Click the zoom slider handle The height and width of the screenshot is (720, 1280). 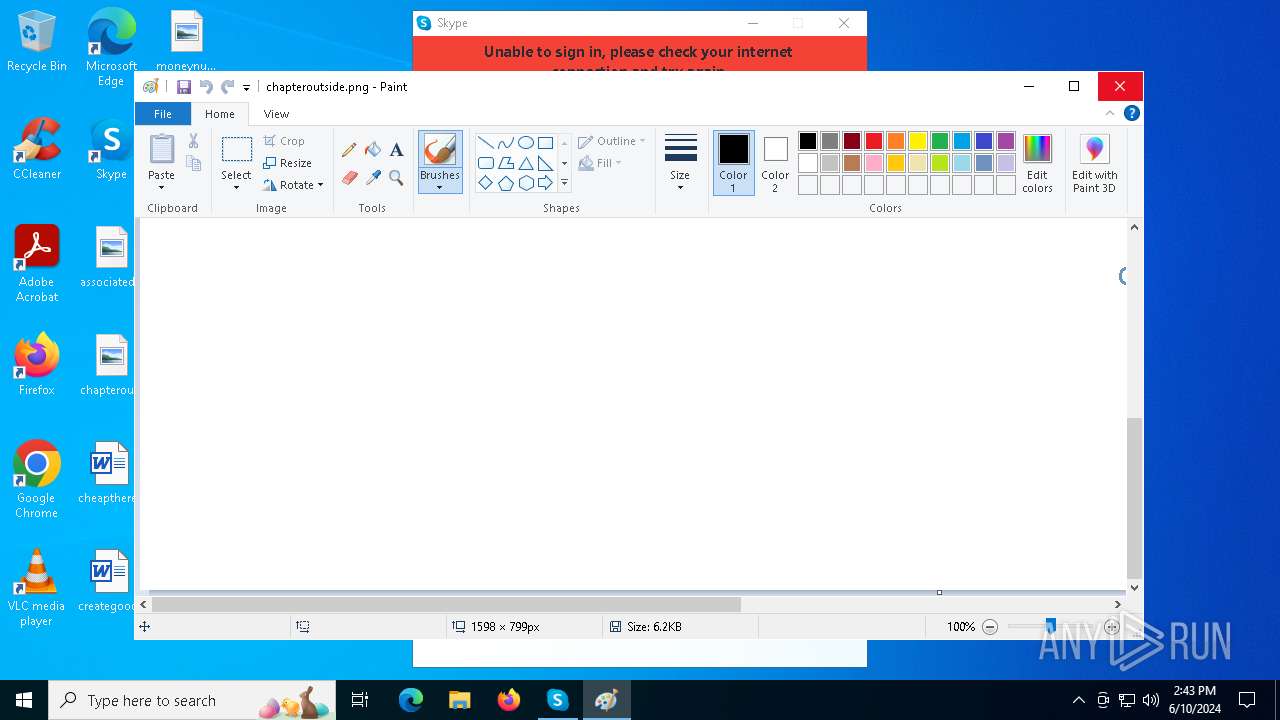1050,627
